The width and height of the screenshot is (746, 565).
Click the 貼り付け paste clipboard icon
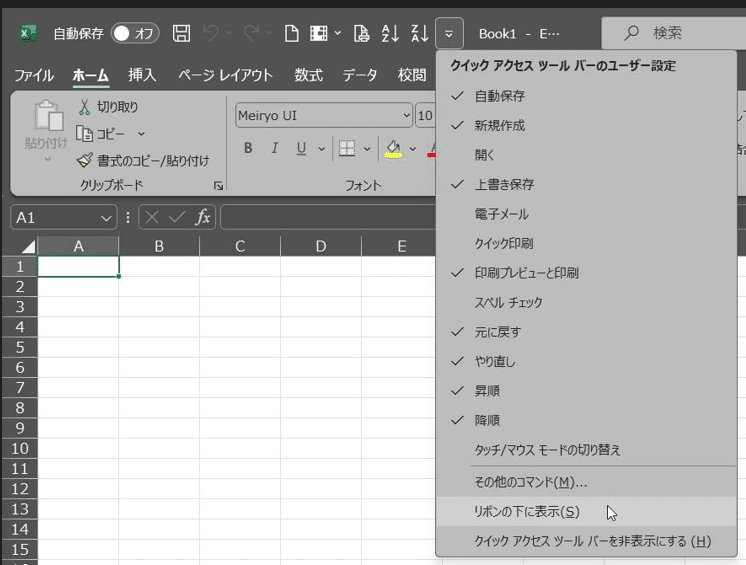coord(48,116)
